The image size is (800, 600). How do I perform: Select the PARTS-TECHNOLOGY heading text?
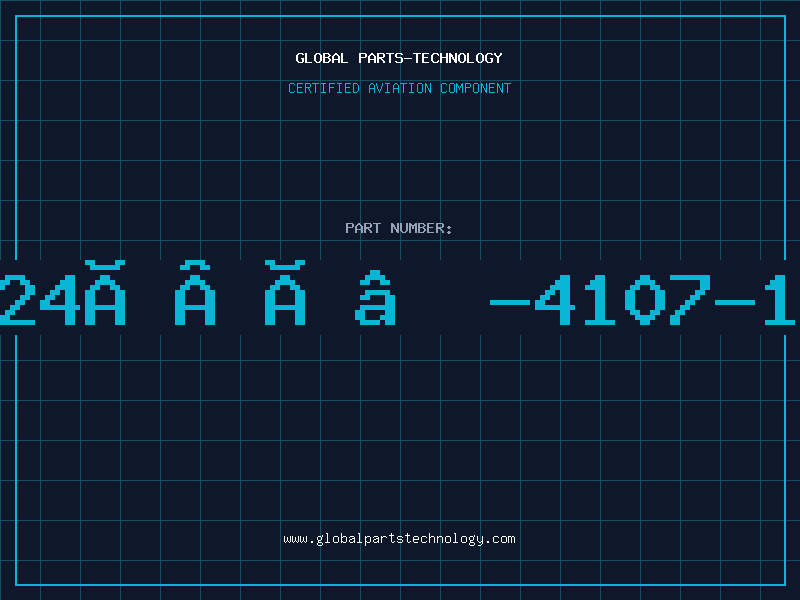[x=430, y=58]
